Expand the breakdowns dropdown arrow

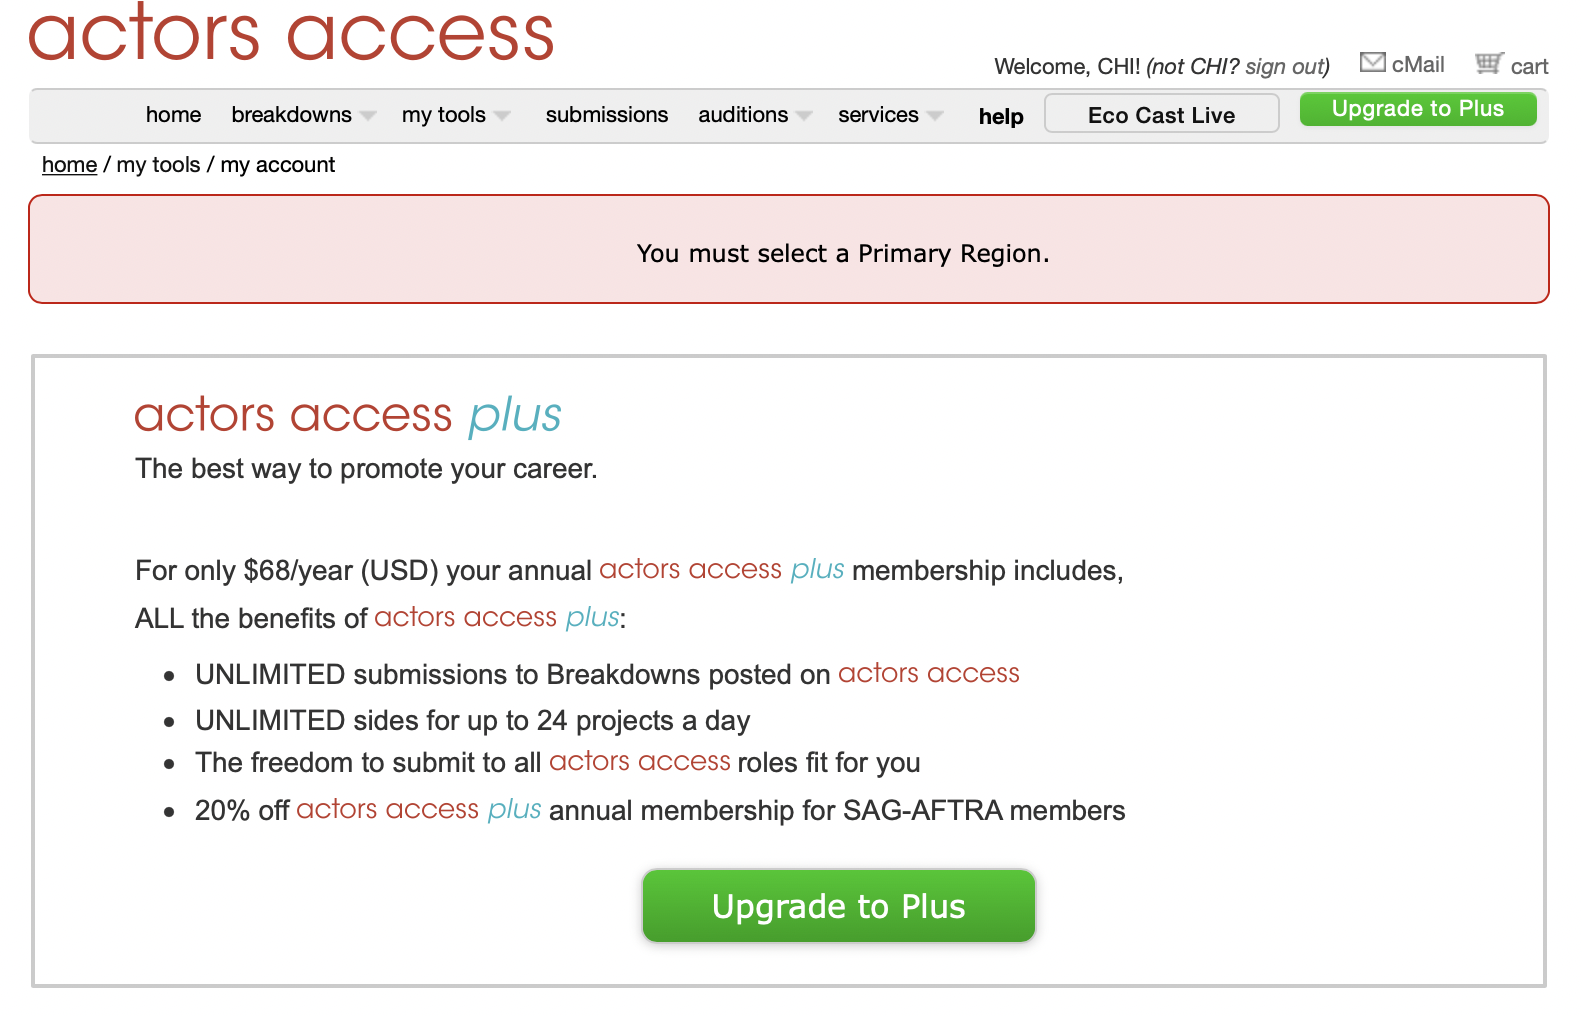point(368,116)
